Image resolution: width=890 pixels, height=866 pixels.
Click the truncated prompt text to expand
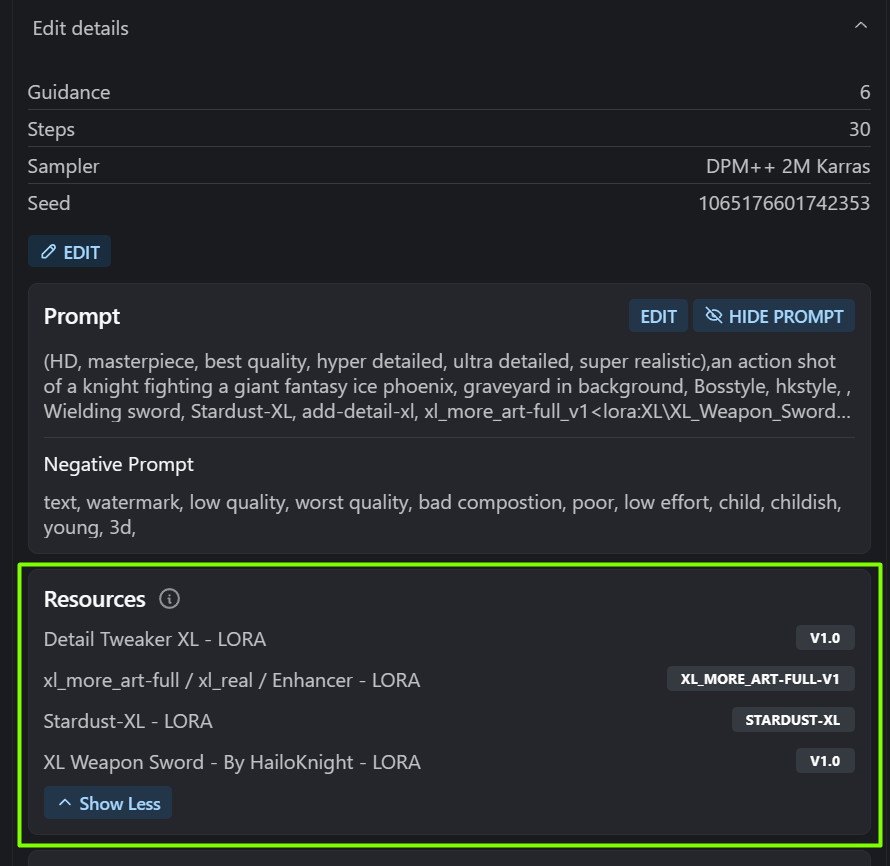pos(440,386)
